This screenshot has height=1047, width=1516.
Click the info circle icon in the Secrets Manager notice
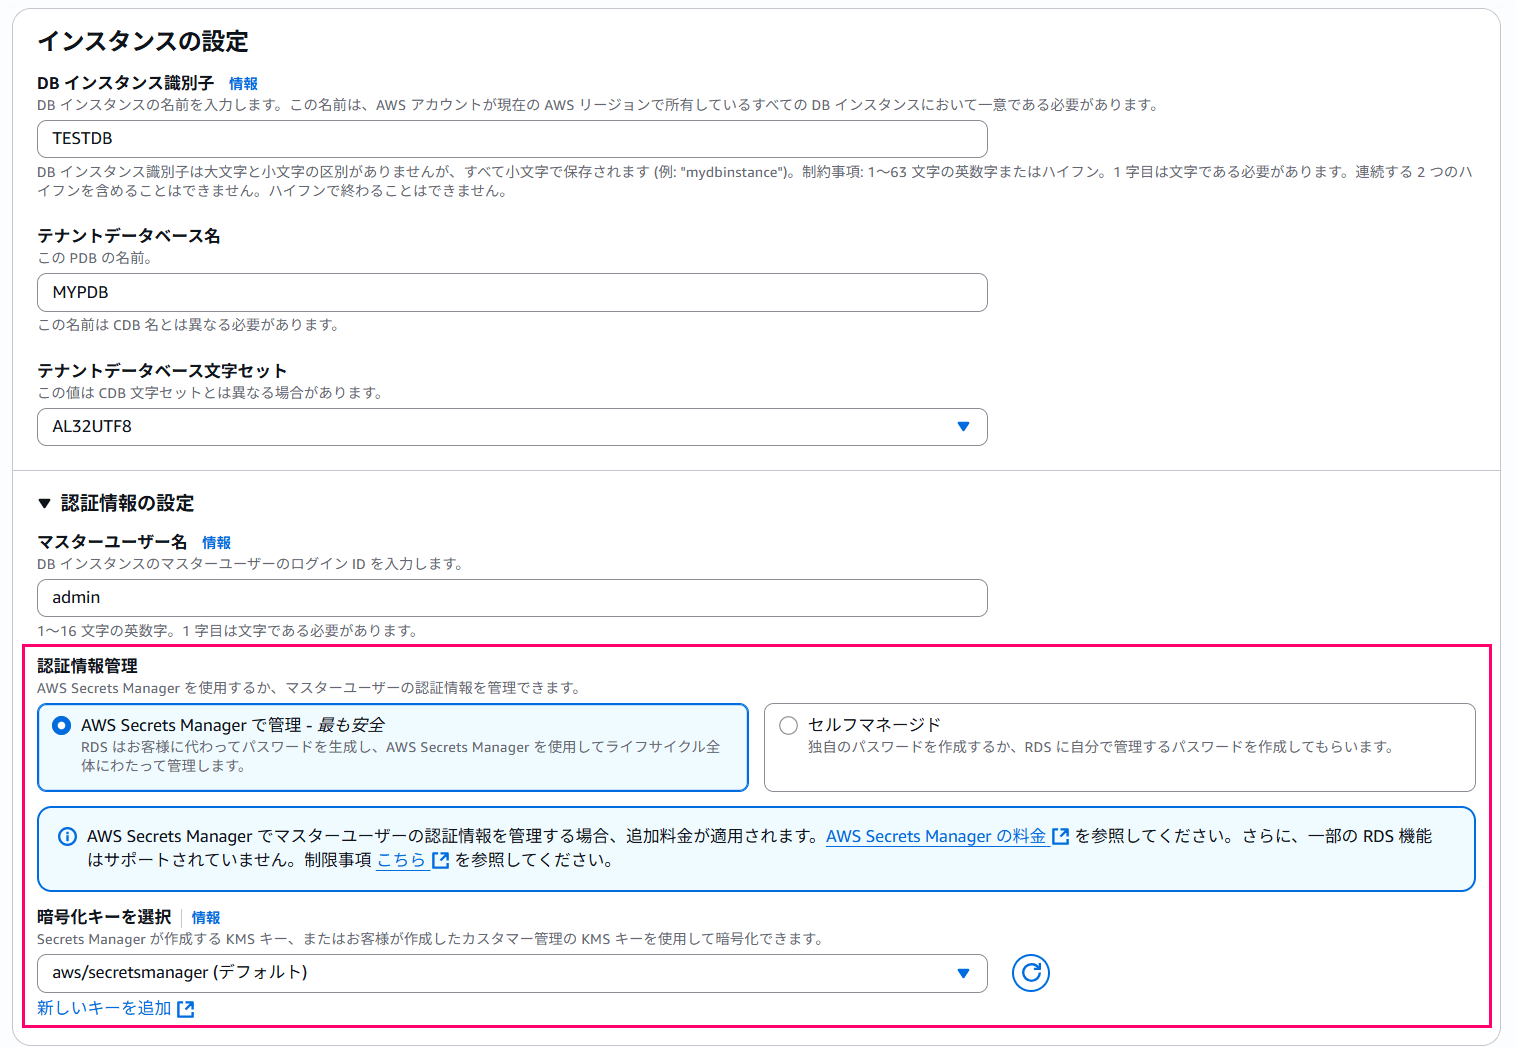(67, 837)
